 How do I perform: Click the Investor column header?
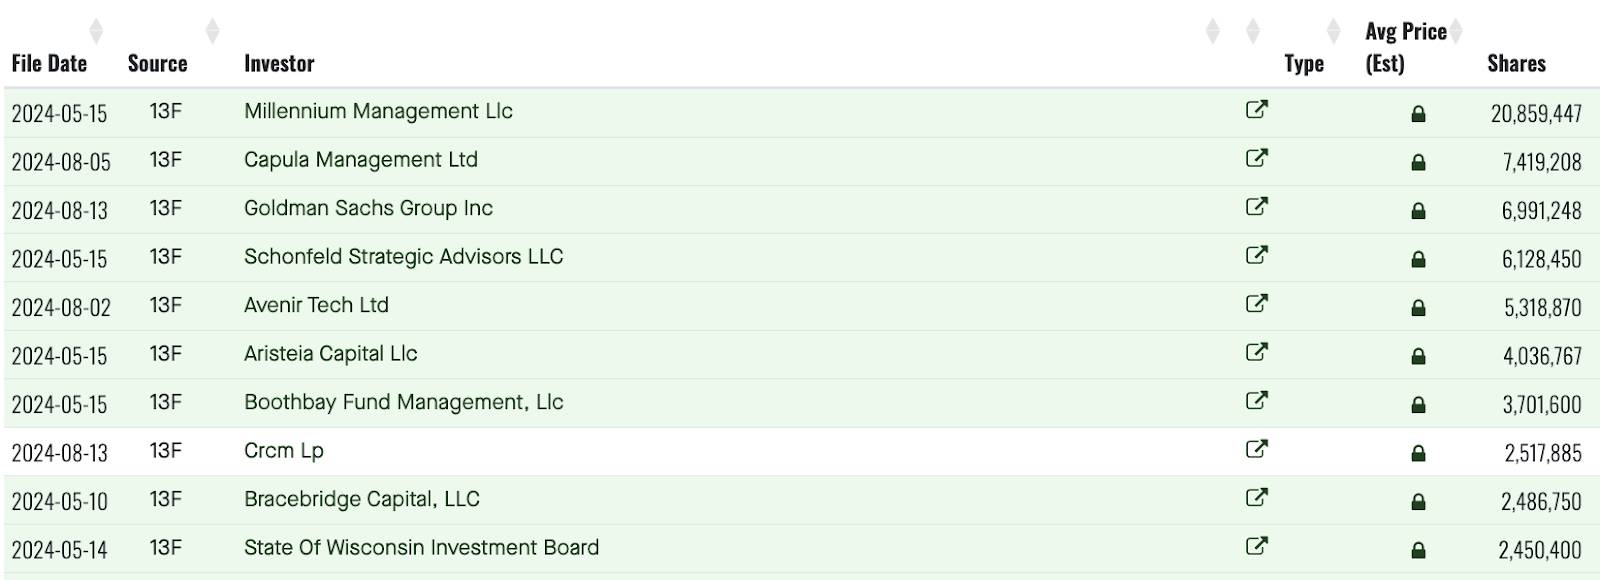tap(279, 63)
